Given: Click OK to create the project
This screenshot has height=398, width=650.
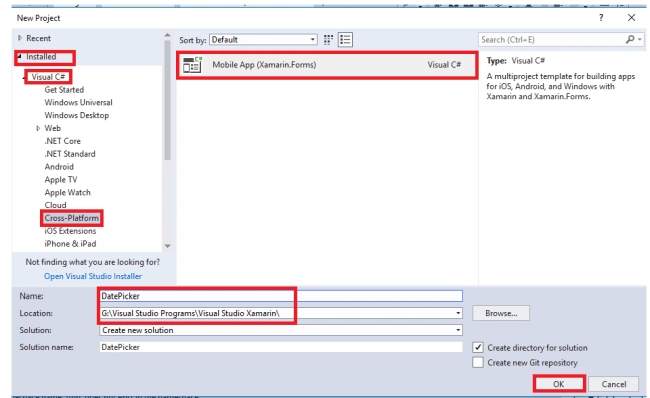Looking at the screenshot, I should pos(559,384).
